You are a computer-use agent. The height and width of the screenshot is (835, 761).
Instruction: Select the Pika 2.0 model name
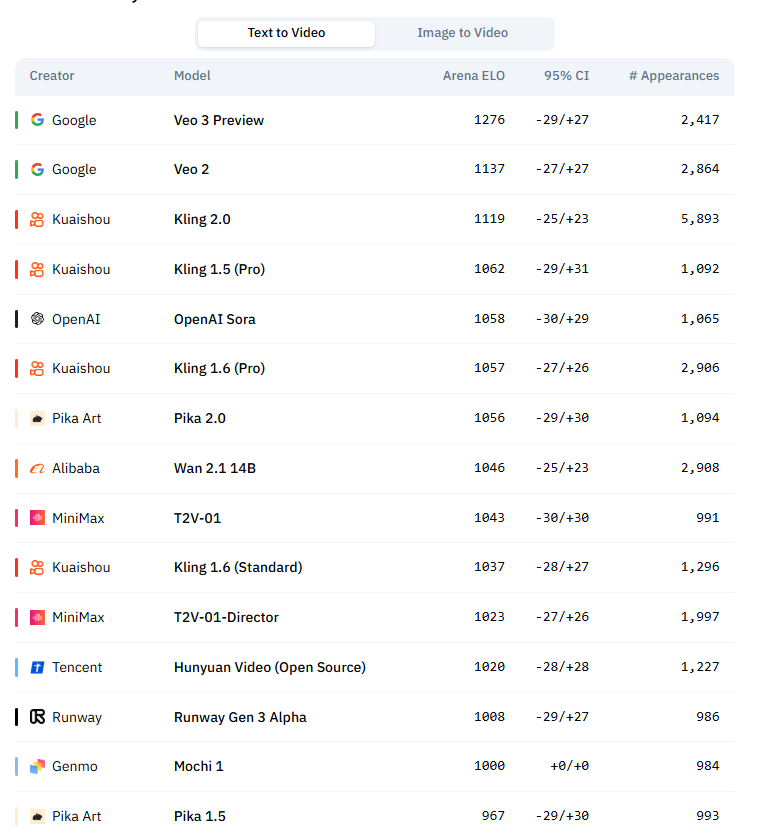(200, 419)
